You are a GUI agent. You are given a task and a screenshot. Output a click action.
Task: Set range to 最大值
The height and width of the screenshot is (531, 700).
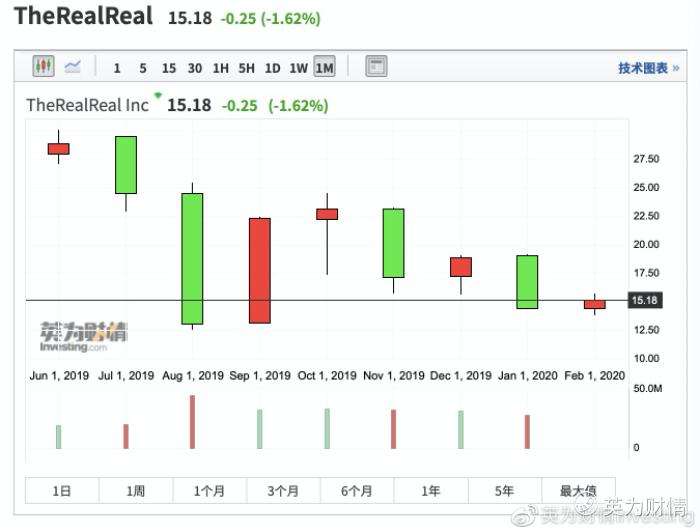(578, 491)
